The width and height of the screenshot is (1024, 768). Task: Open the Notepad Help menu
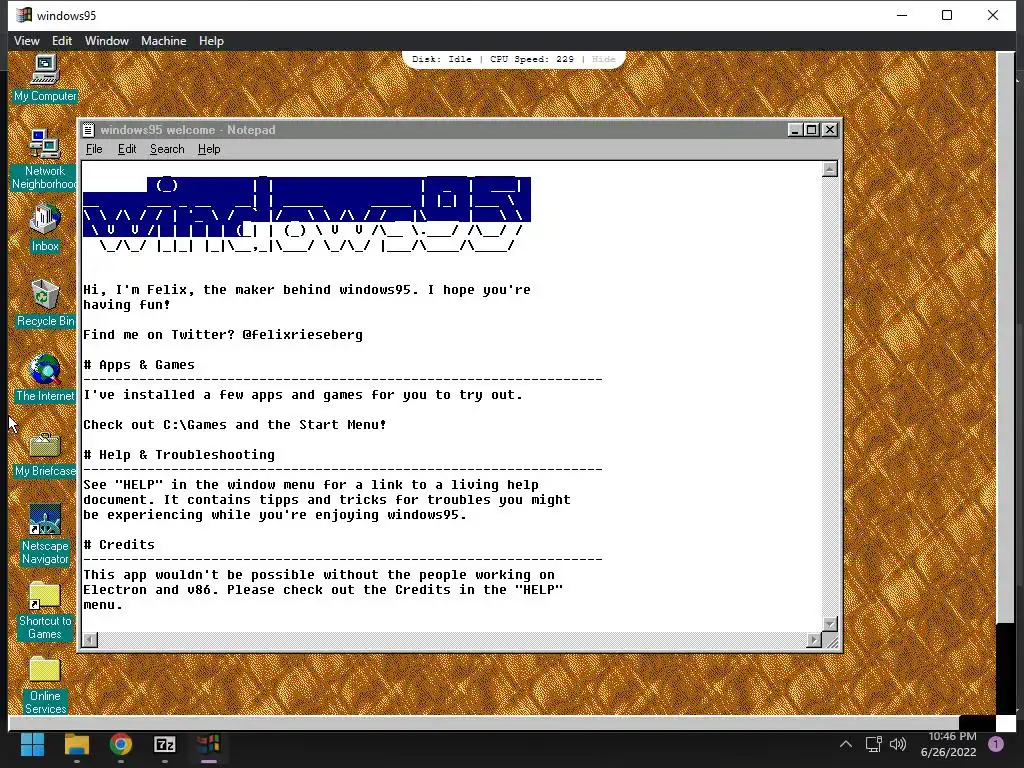209,149
